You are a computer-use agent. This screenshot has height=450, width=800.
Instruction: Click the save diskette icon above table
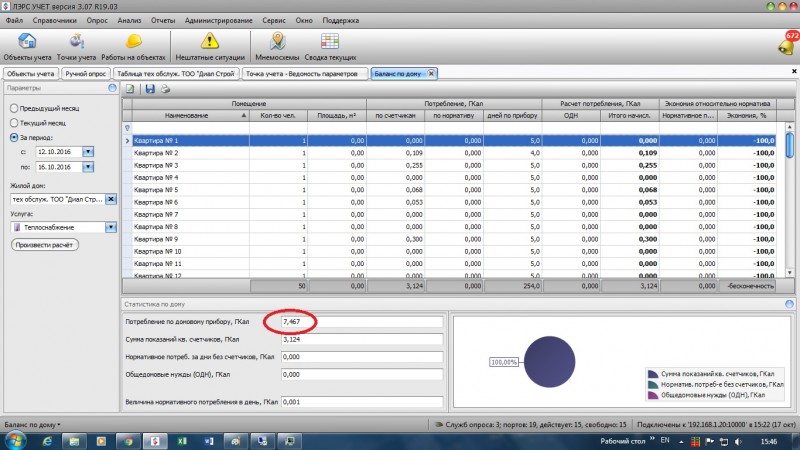[x=150, y=89]
